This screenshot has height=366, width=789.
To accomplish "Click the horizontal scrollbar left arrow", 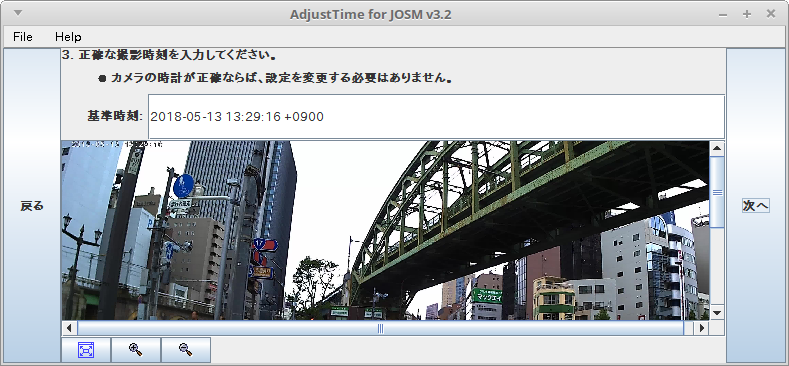I will [69, 328].
